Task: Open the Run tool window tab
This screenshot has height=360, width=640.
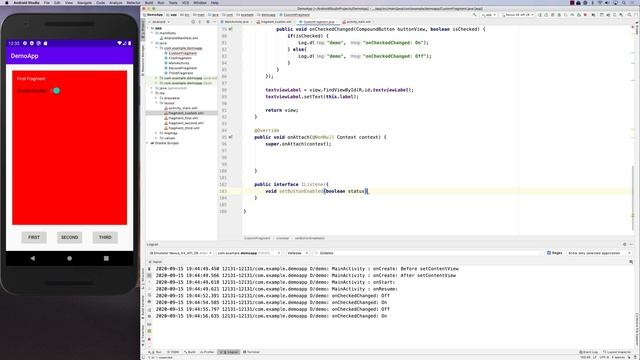Action: click(x=156, y=352)
